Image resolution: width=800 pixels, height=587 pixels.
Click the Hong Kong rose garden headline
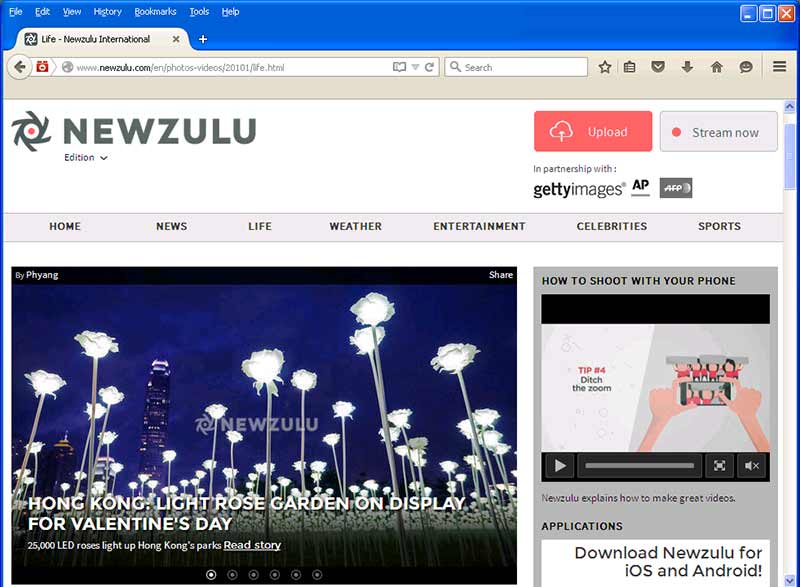click(246, 513)
